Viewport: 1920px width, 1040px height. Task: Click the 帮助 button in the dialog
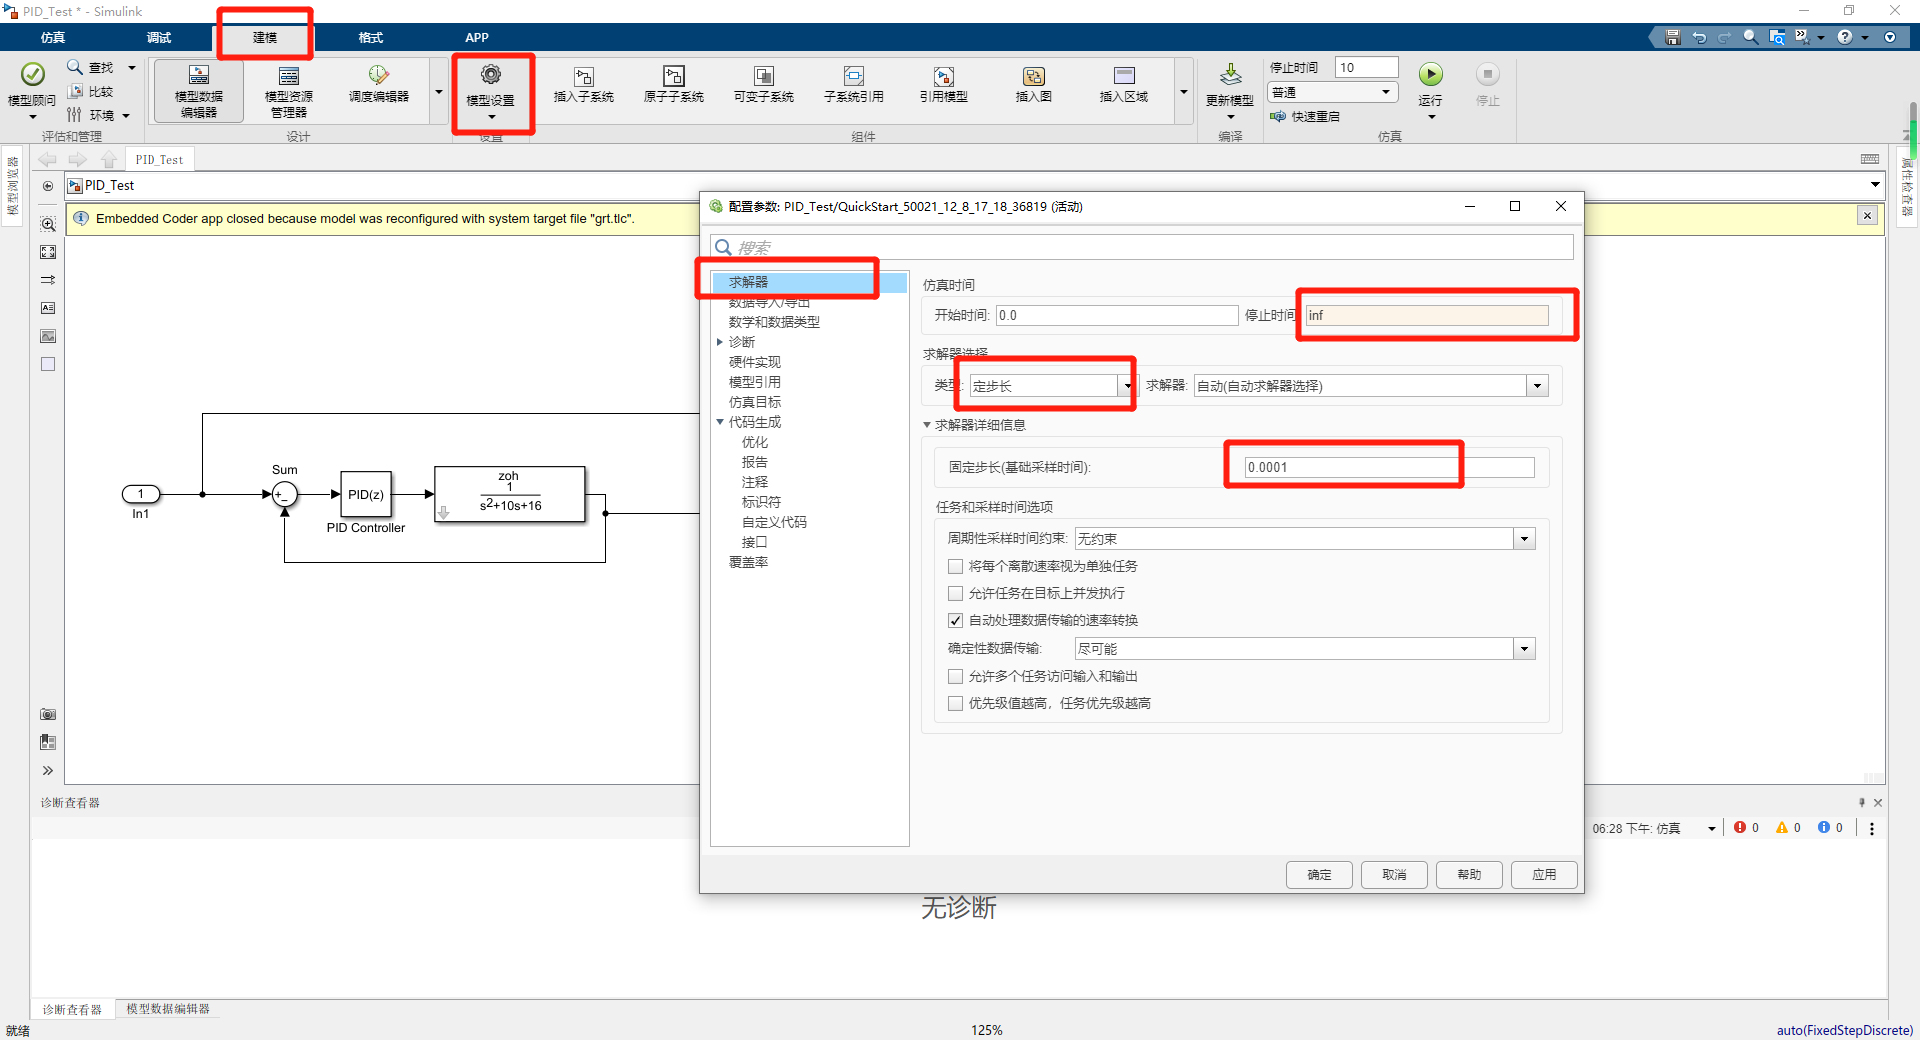1469,875
